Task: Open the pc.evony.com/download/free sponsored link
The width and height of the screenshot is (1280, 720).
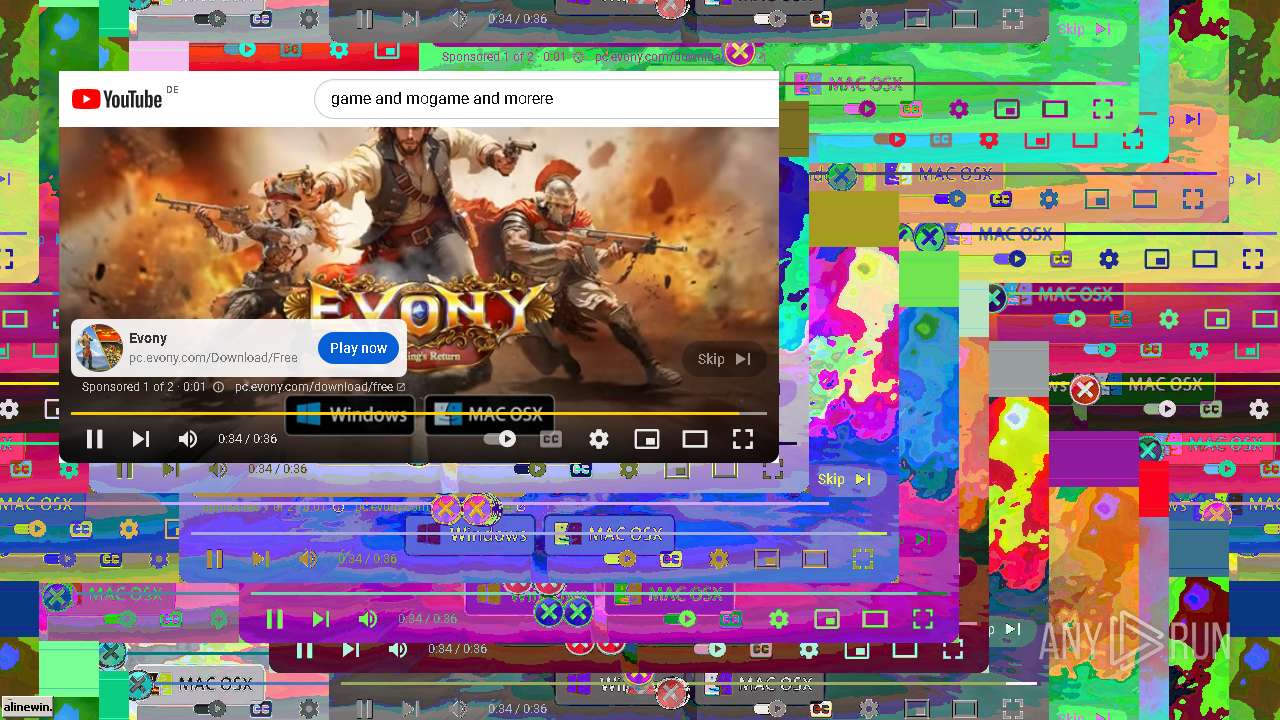Action: pos(320,386)
